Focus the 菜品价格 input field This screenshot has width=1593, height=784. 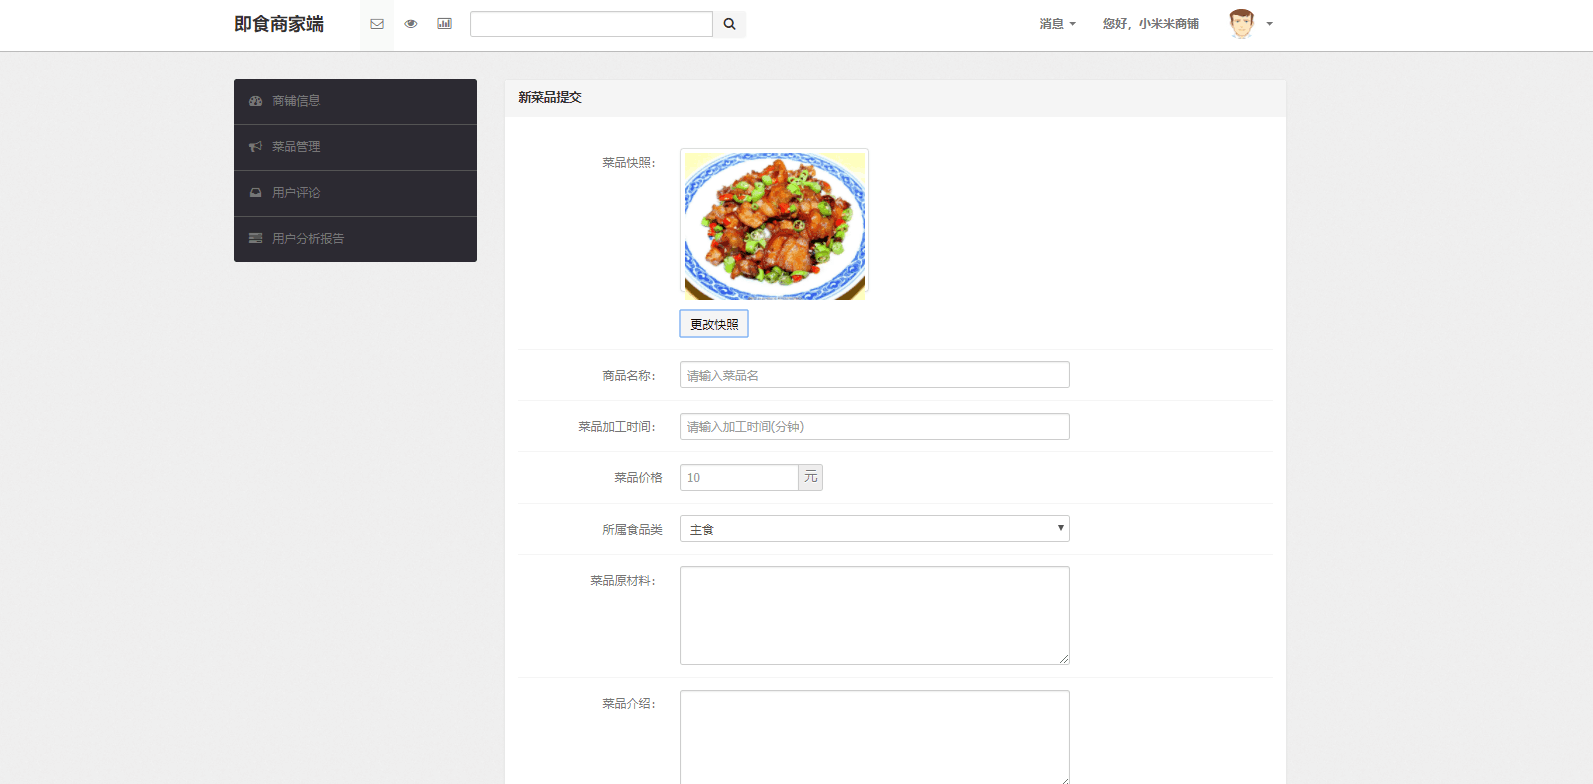pos(739,478)
